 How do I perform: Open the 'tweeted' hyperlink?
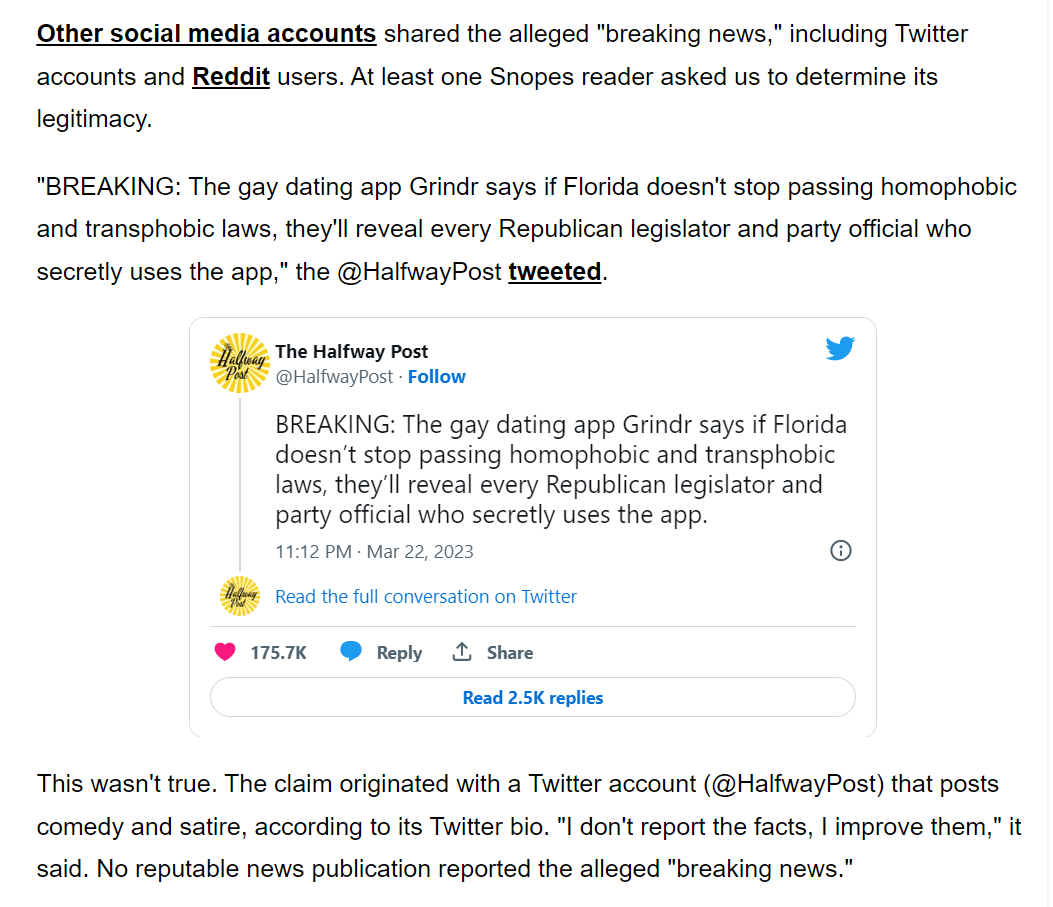point(555,271)
